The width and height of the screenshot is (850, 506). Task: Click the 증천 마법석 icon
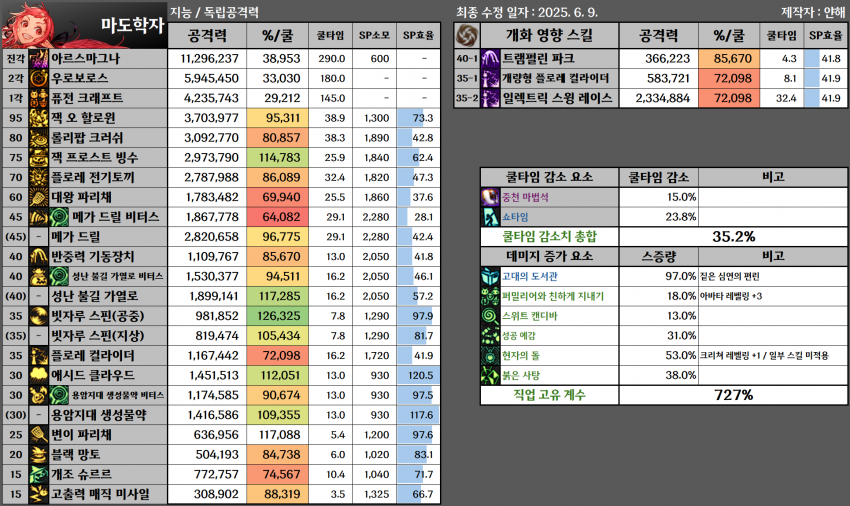click(x=492, y=197)
